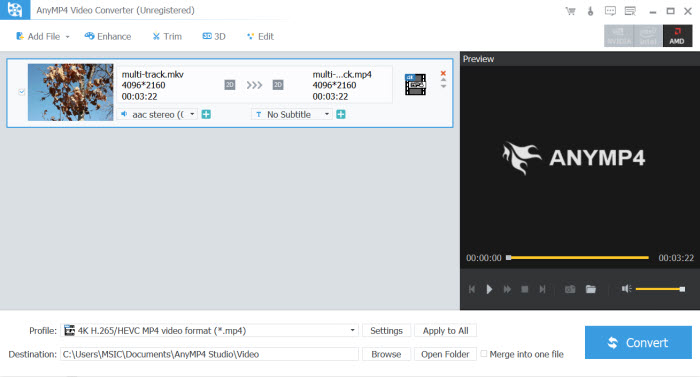
Task: Click the add audio track plus icon
Action: 206,114
